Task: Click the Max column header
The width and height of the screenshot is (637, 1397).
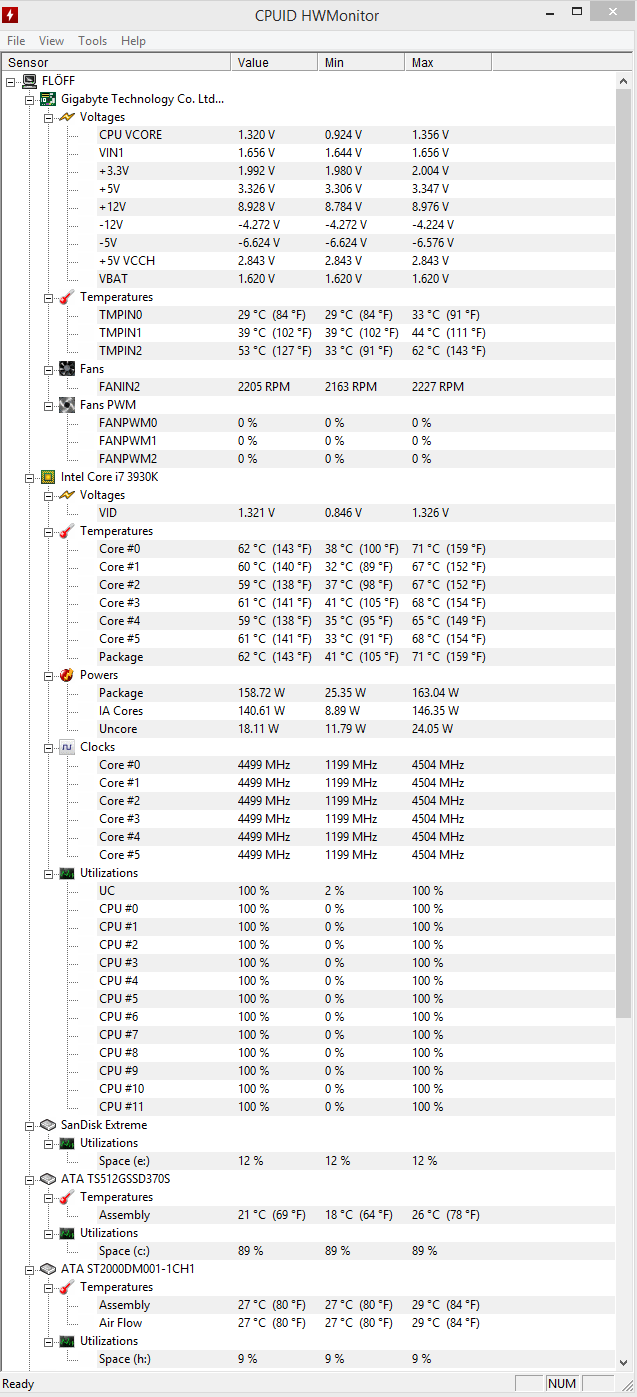Action: (448, 62)
